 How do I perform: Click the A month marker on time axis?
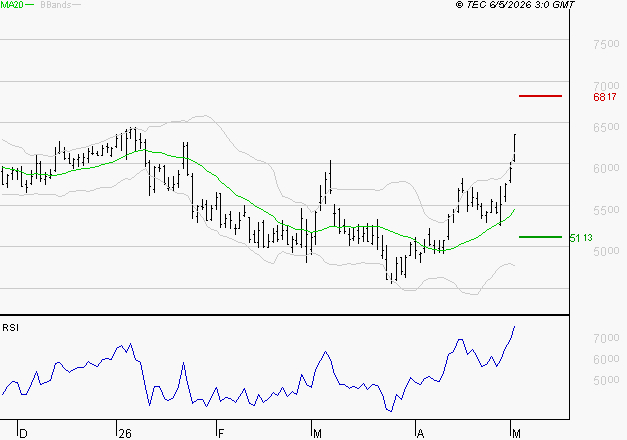420,434
